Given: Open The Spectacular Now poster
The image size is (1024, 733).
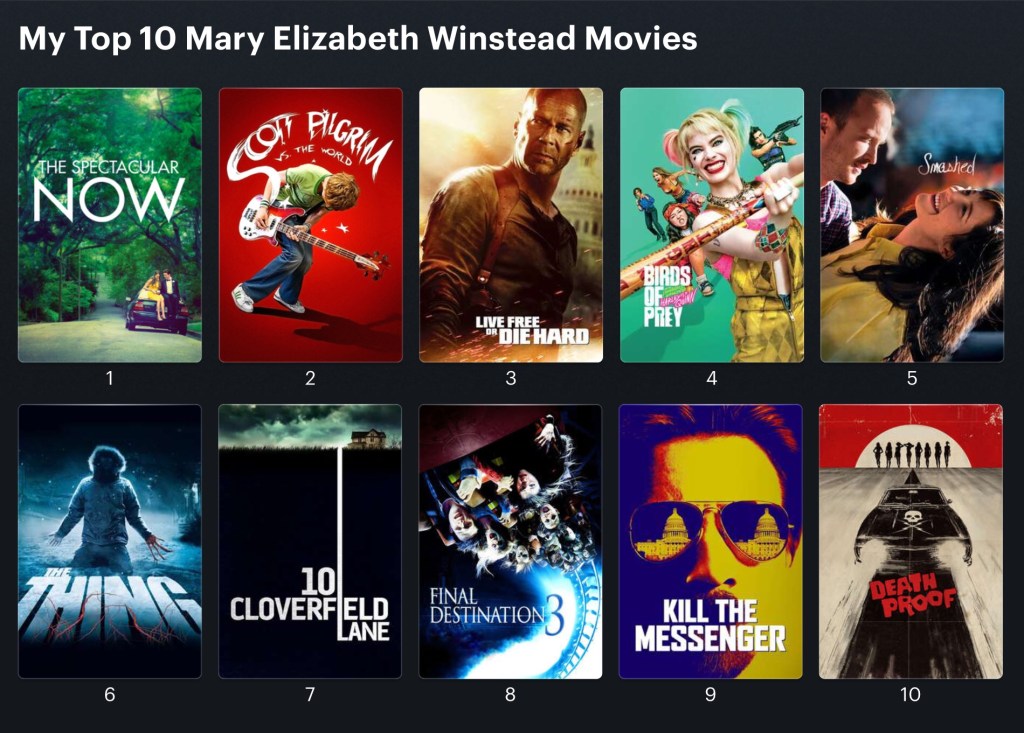Looking at the screenshot, I should (x=110, y=225).
